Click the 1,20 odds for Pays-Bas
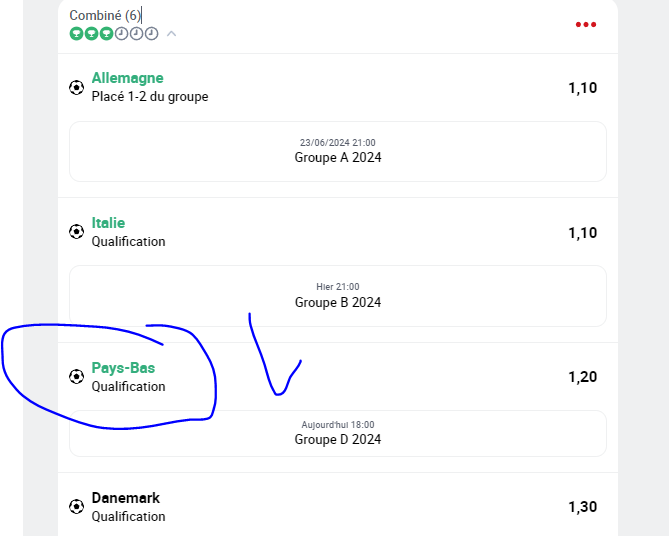 [582, 377]
